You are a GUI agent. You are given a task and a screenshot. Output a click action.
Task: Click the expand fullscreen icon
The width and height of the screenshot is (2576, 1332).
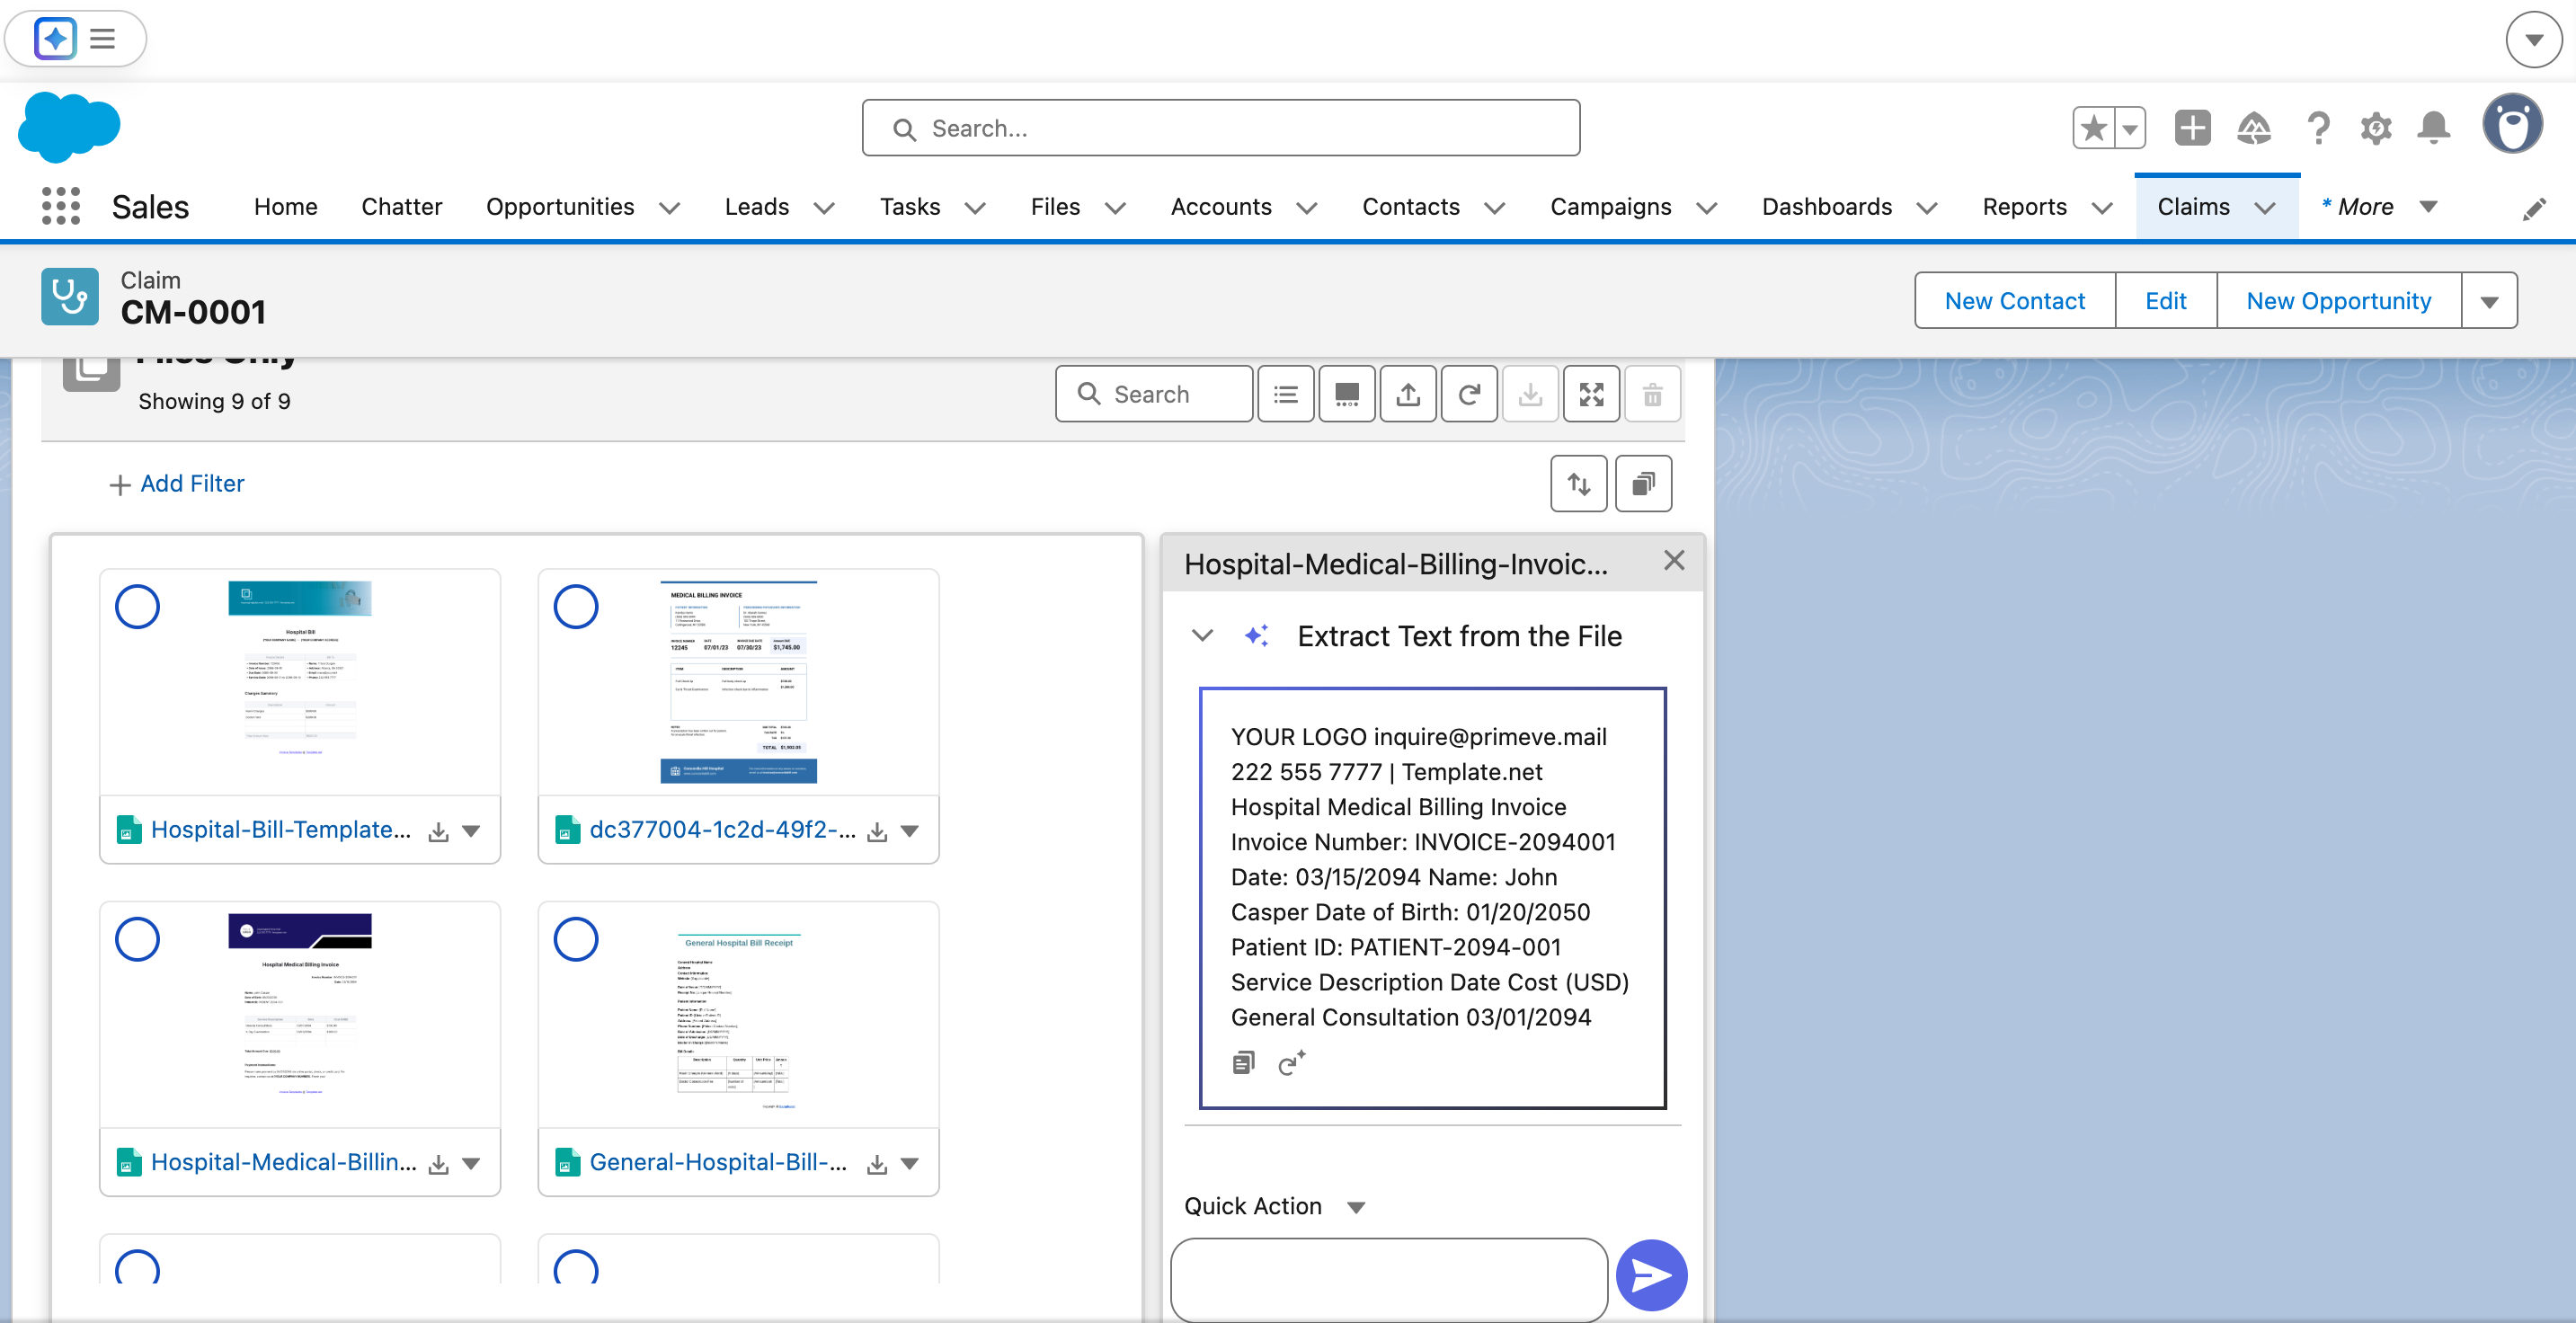[x=1591, y=395]
